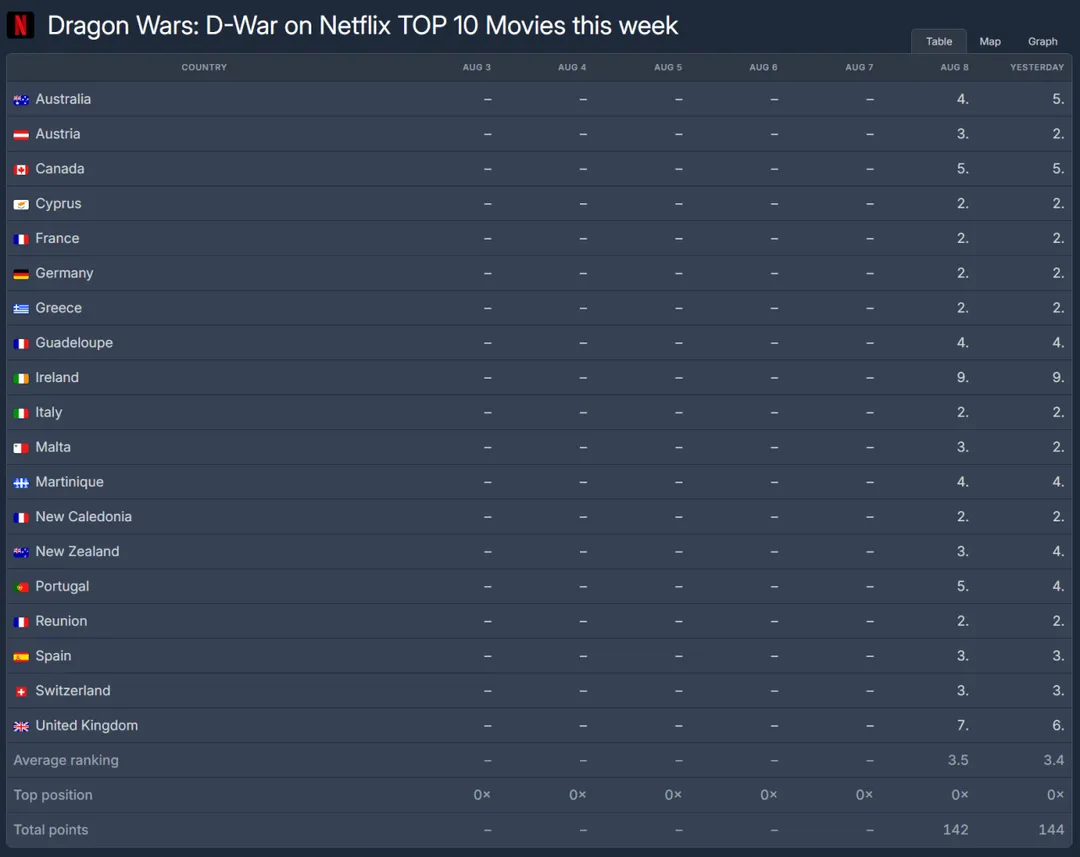Screen dimensions: 1080x857
Task: Open the Martinique country link
Action: point(70,482)
